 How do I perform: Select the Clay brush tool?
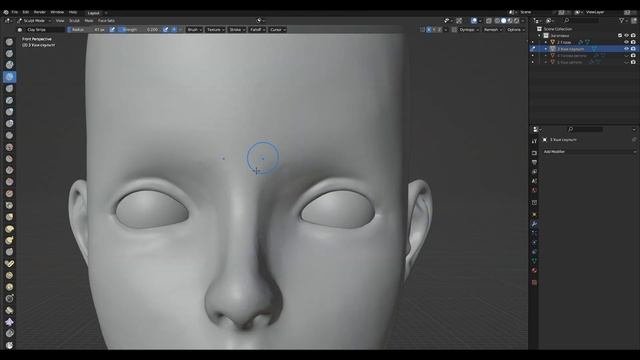pyautogui.click(x=9, y=65)
